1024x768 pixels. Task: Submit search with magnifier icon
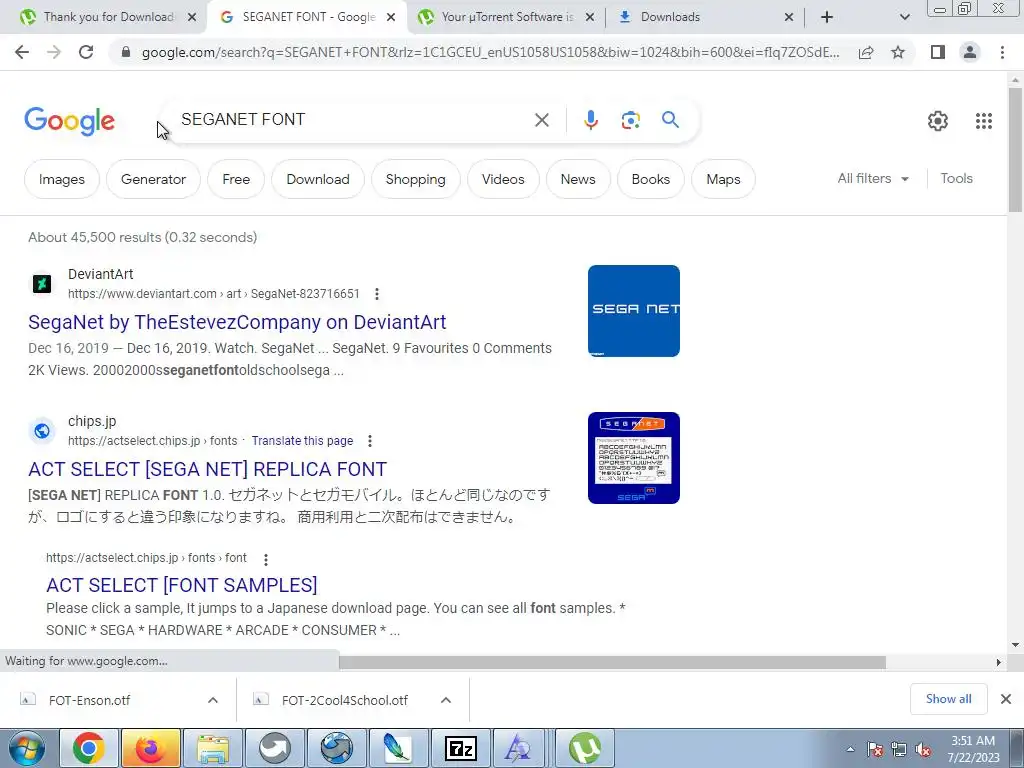(670, 120)
